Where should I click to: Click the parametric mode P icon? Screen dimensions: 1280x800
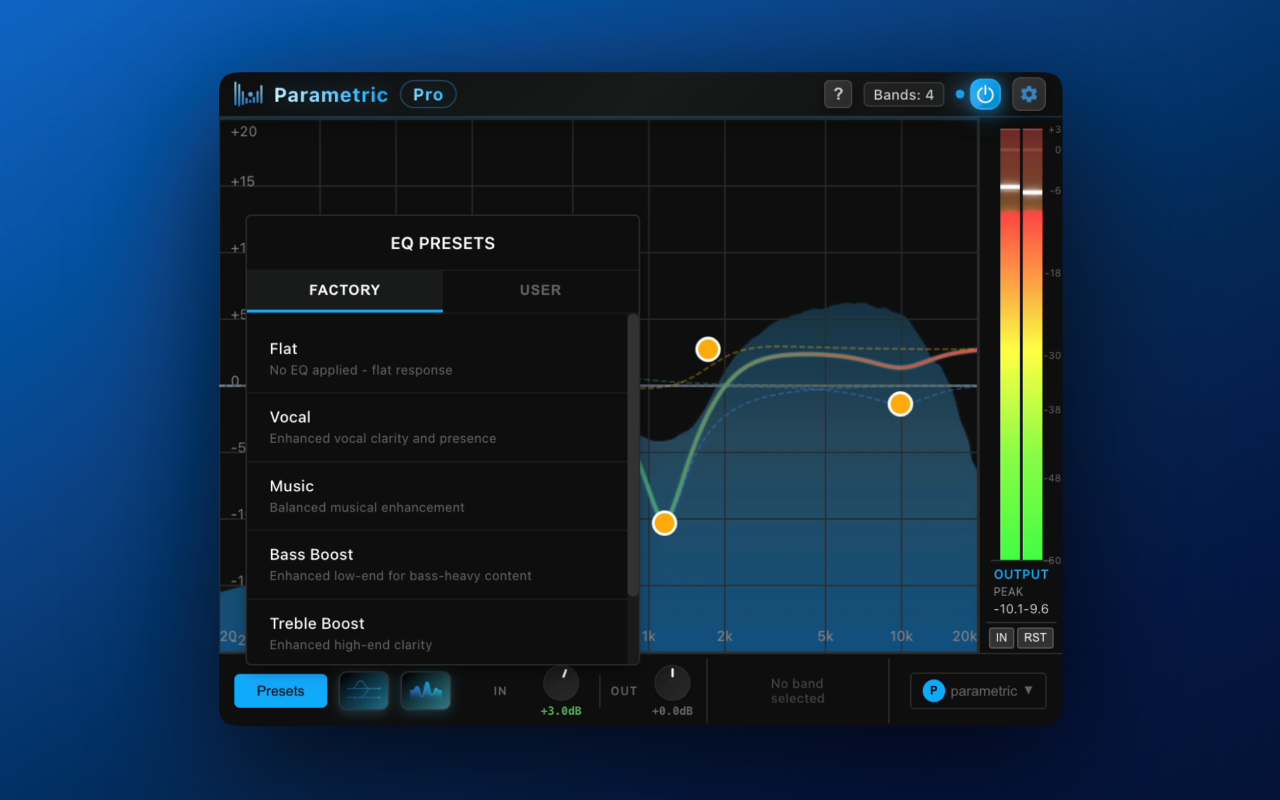click(934, 690)
